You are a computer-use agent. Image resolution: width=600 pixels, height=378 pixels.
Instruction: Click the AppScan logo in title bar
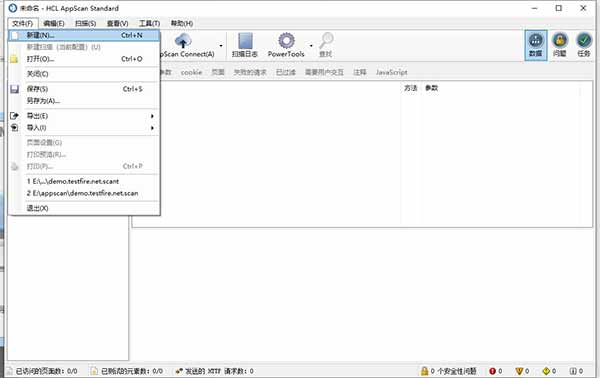13,8
